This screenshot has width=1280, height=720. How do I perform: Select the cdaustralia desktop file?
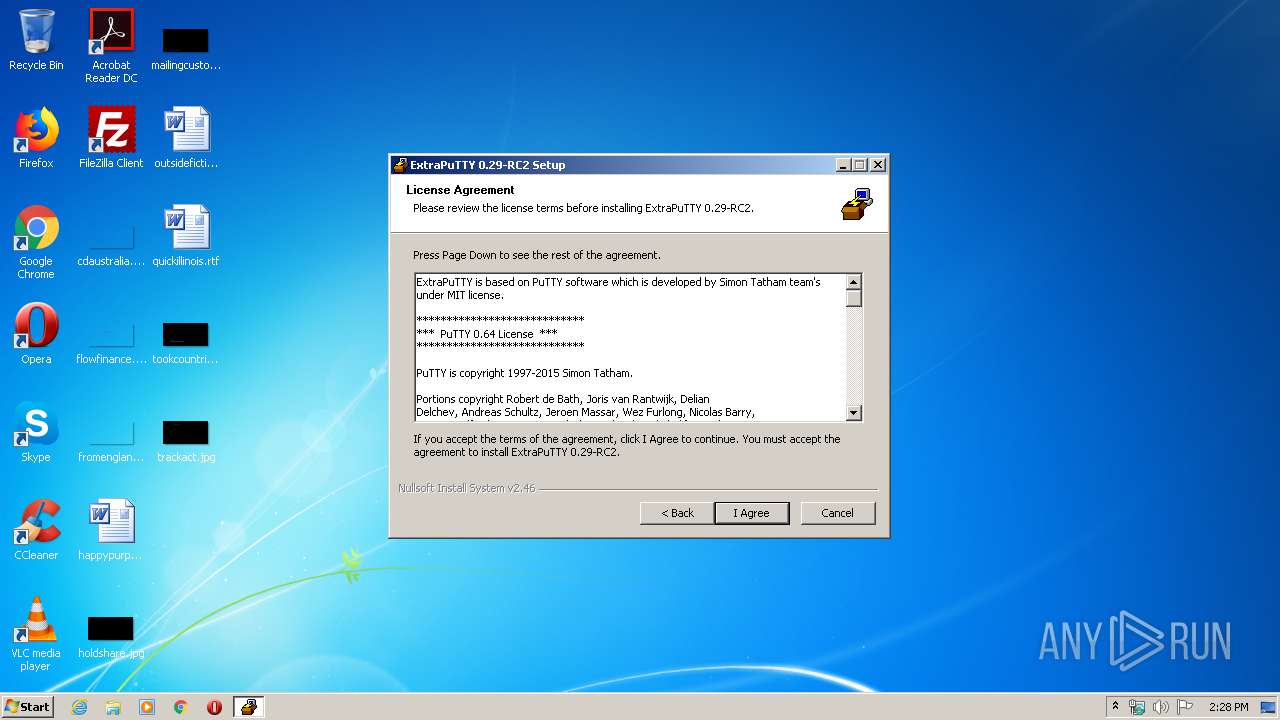[111, 247]
